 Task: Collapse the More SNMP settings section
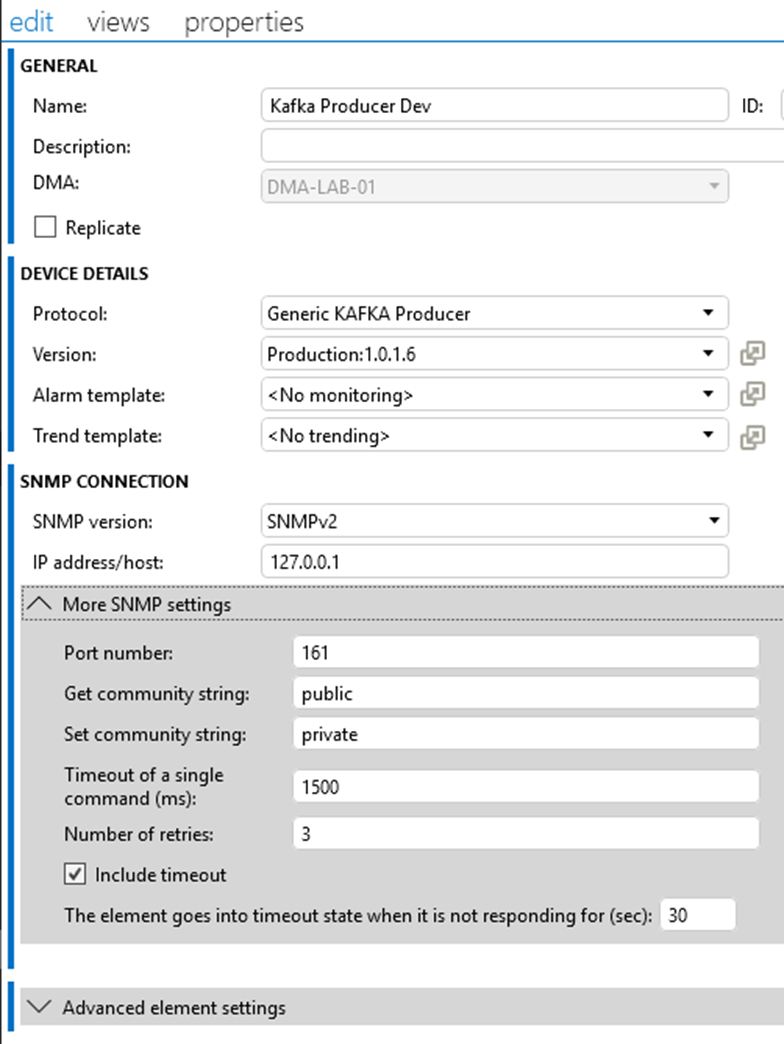[x=40, y=604]
